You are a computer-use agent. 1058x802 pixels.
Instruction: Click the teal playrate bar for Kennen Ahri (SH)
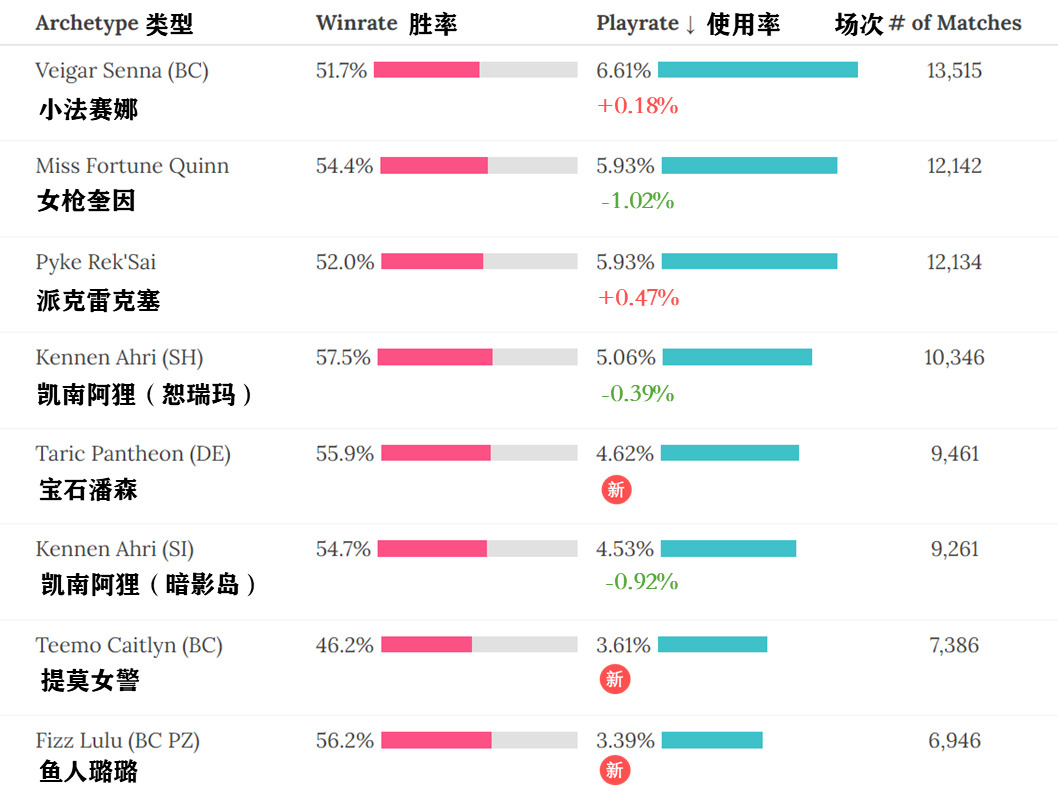tap(737, 357)
